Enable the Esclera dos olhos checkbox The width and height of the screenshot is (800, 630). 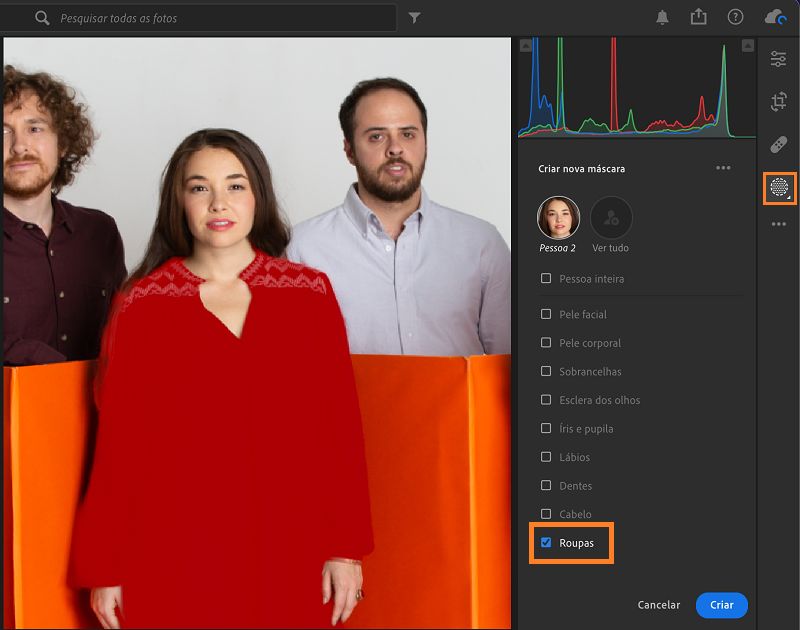pos(546,400)
